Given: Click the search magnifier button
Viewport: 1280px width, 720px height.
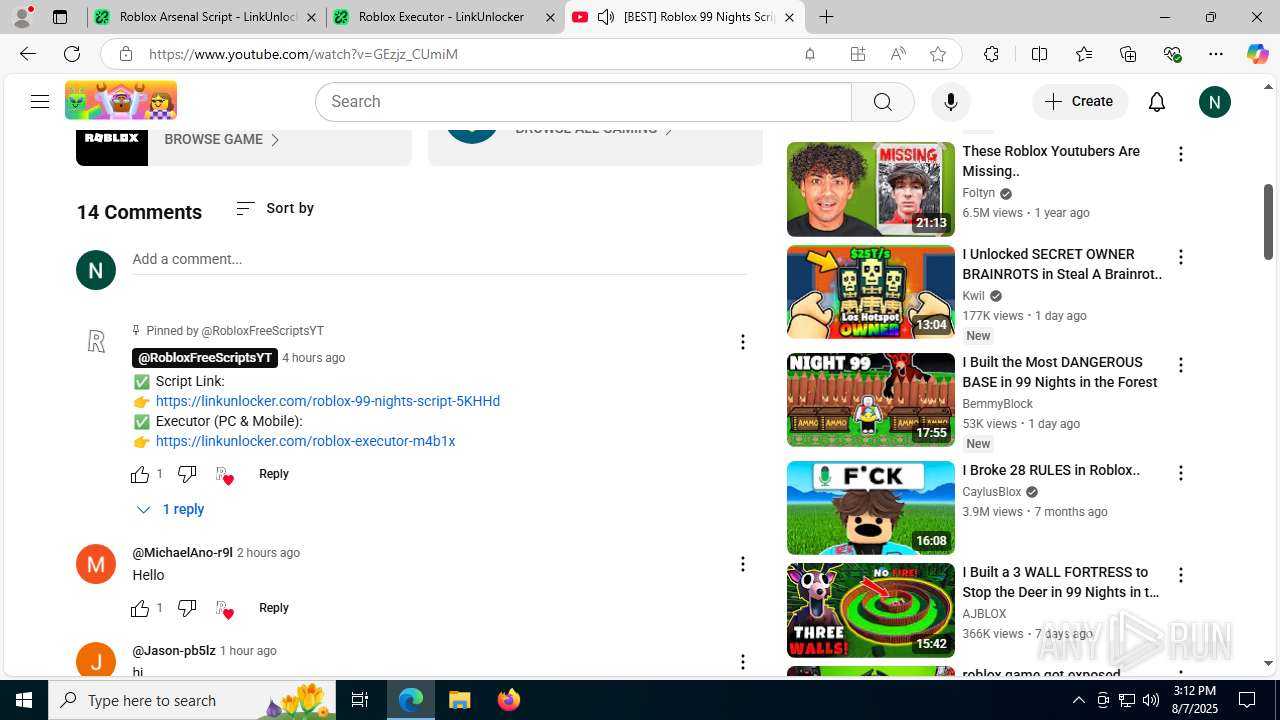Looking at the screenshot, I should click(x=882, y=102).
